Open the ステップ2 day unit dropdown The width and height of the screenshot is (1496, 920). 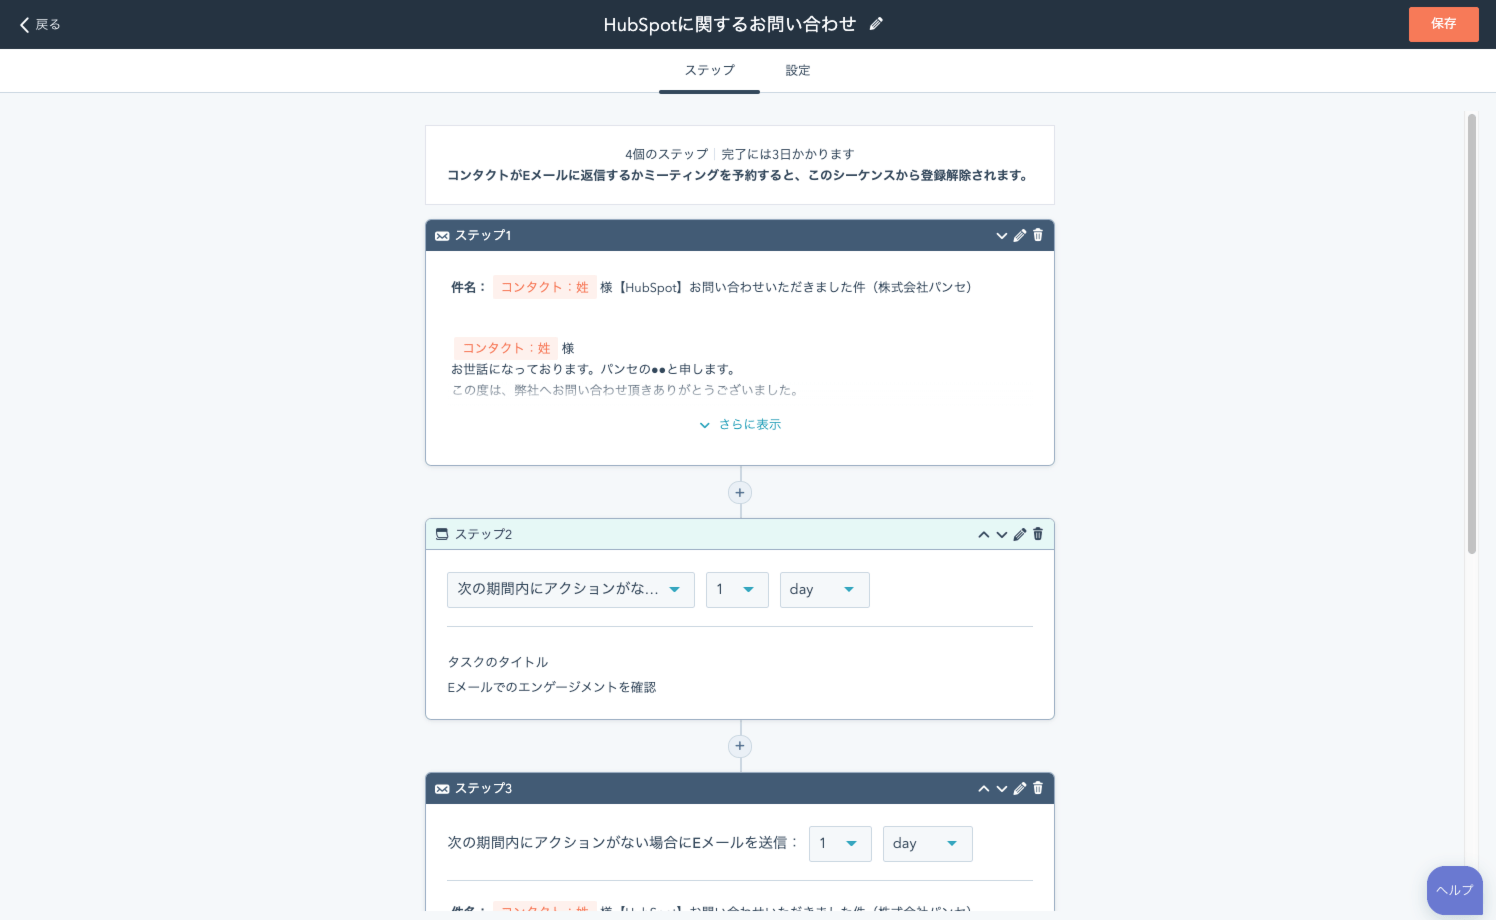(824, 590)
